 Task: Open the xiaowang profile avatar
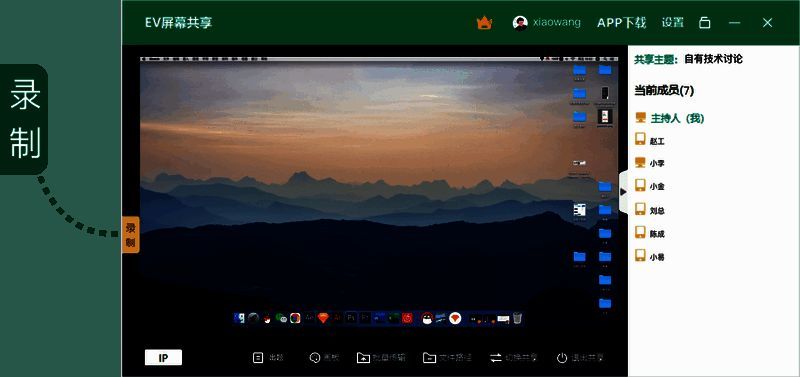coord(520,23)
